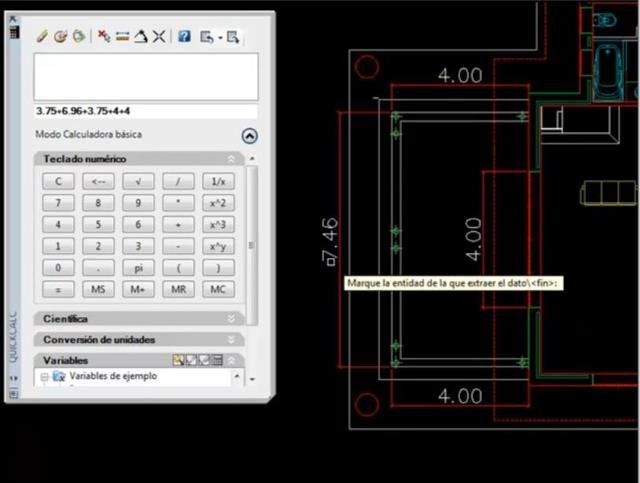
Task: Click the x^y power key
Action: click(x=218, y=246)
